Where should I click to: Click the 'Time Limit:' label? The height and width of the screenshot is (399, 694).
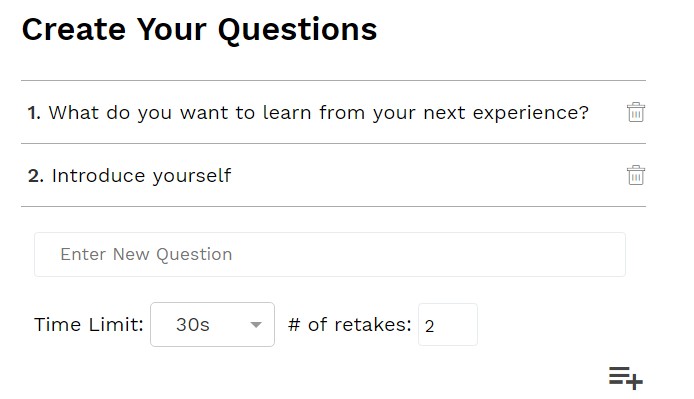click(89, 325)
